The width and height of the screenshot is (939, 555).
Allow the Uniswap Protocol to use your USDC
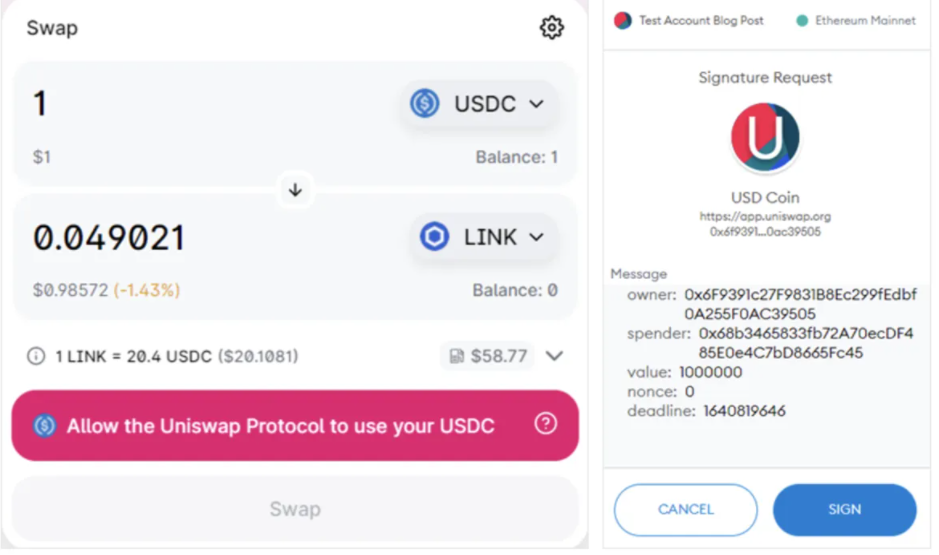tap(295, 426)
